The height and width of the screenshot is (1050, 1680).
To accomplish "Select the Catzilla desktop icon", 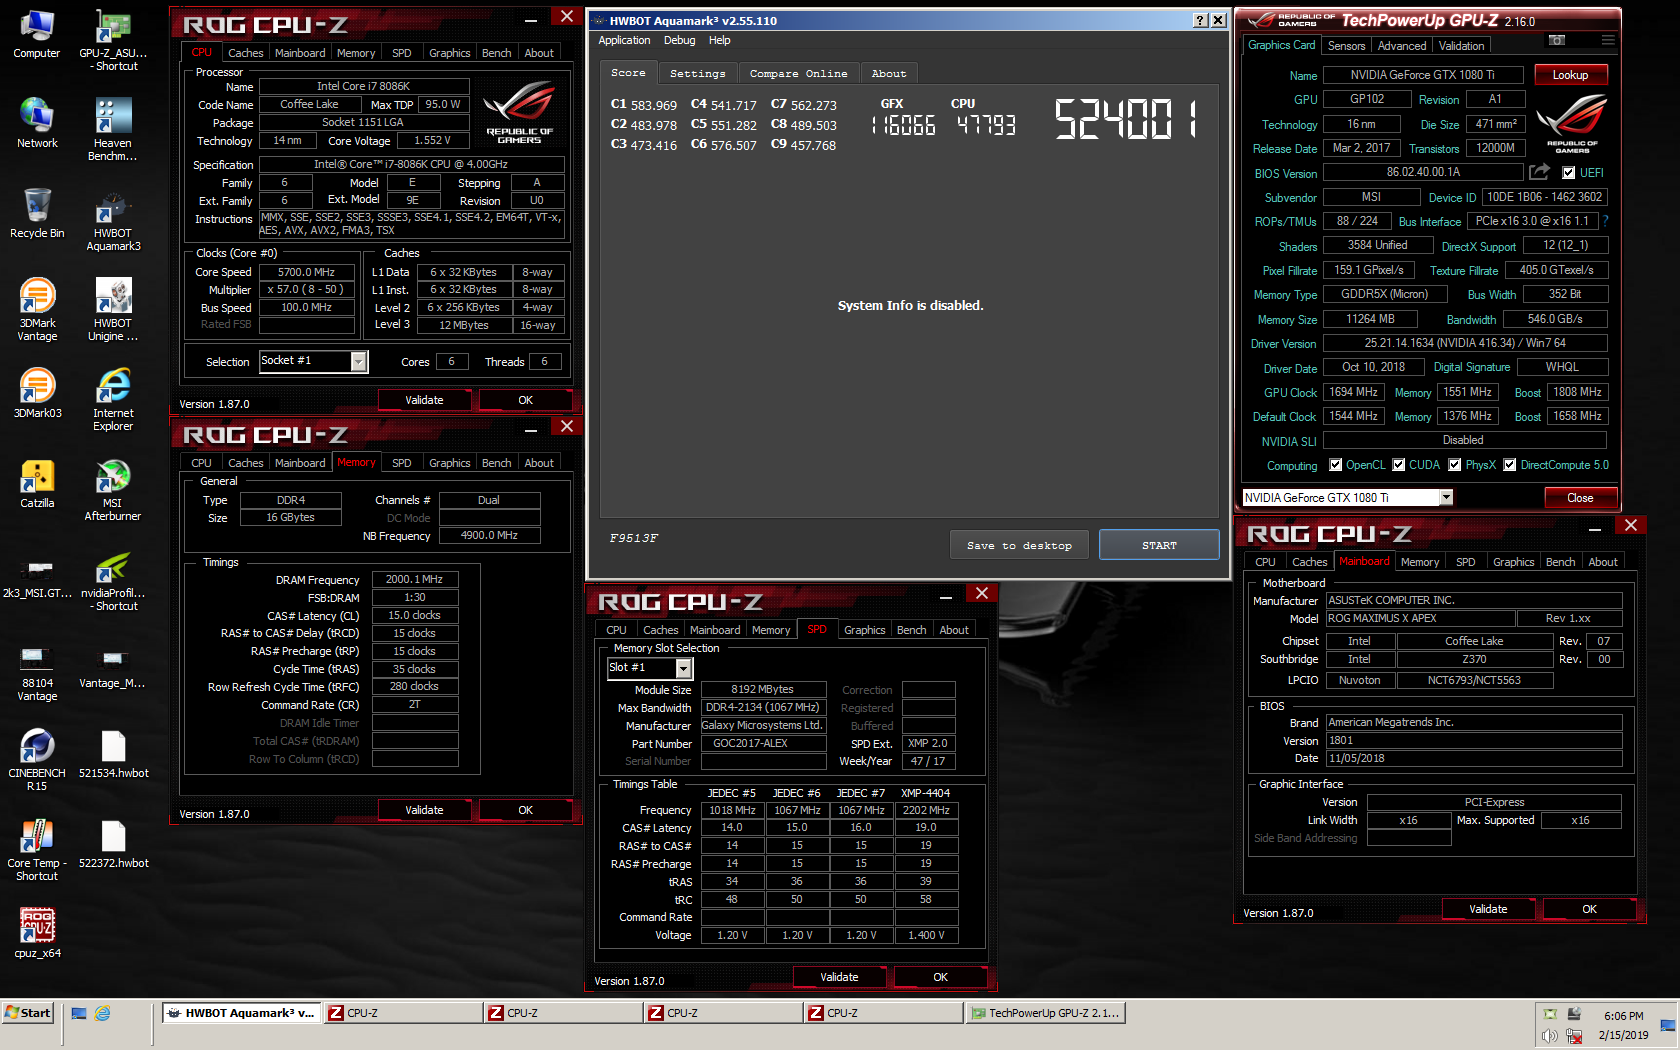I will tap(37, 484).
